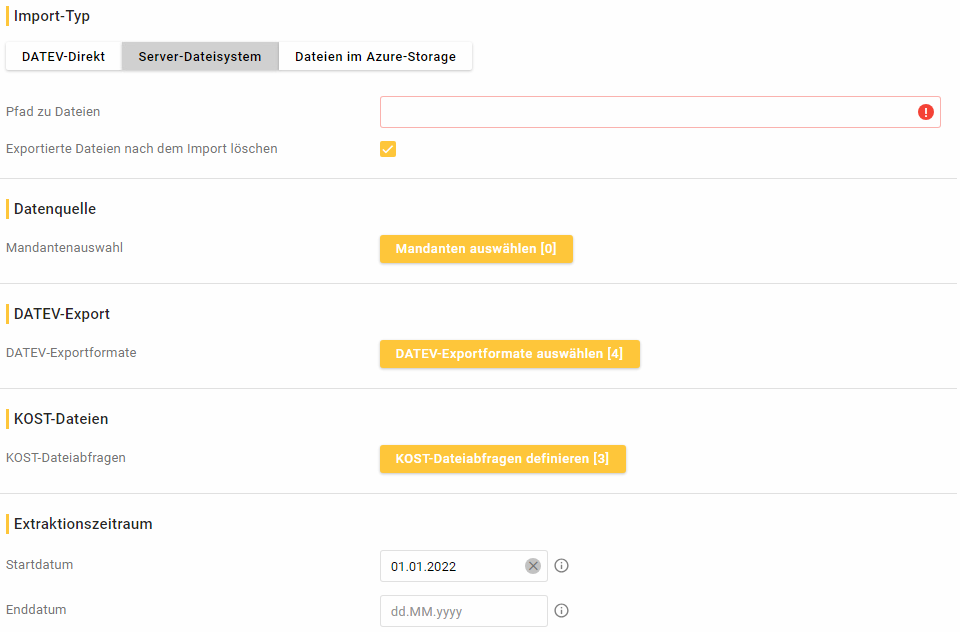This screenshot has height=632, width=960.
Task: Click the Datenquelle section heading
Action: pos(55,209)
